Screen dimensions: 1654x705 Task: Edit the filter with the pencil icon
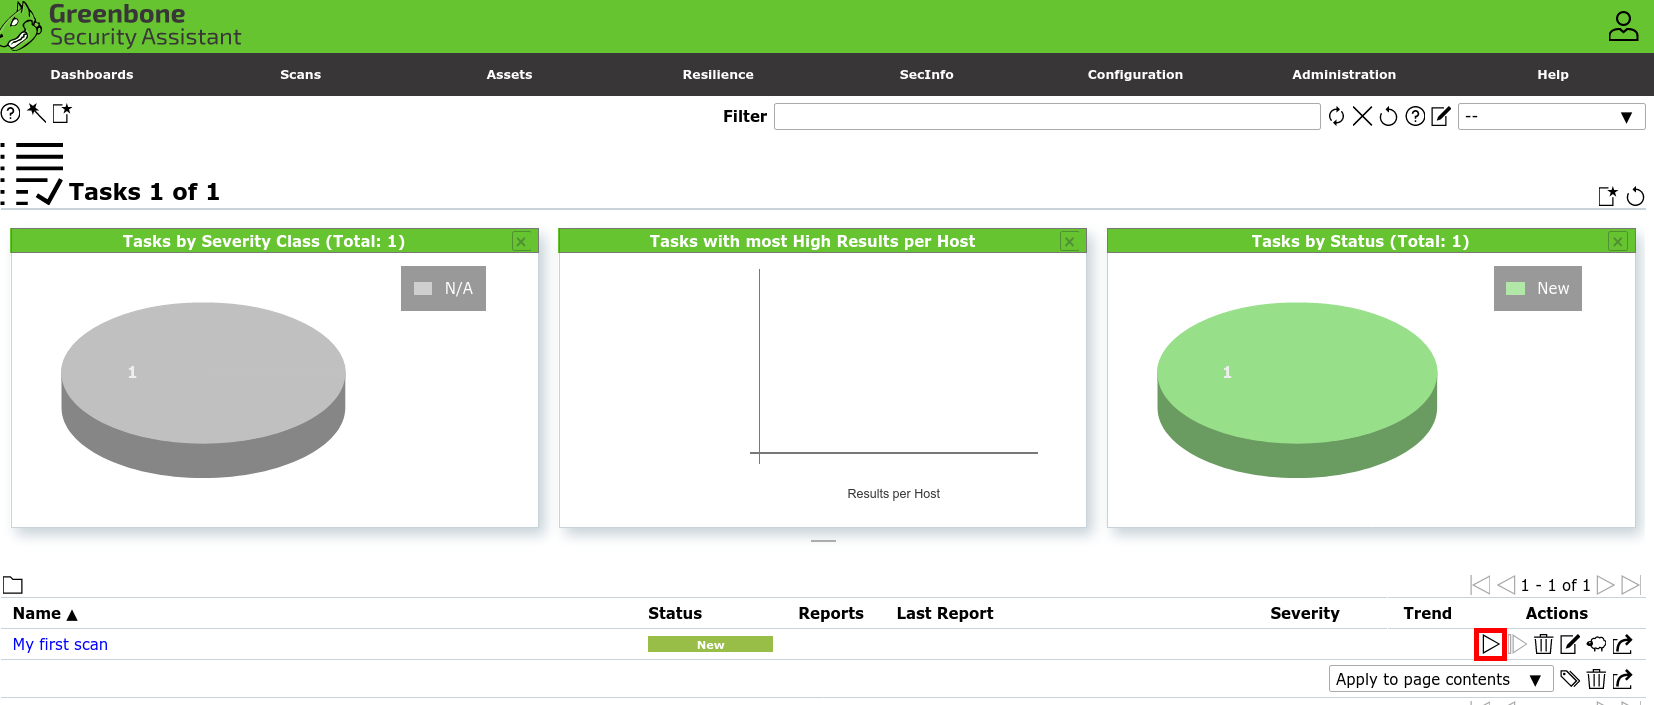1441,117
